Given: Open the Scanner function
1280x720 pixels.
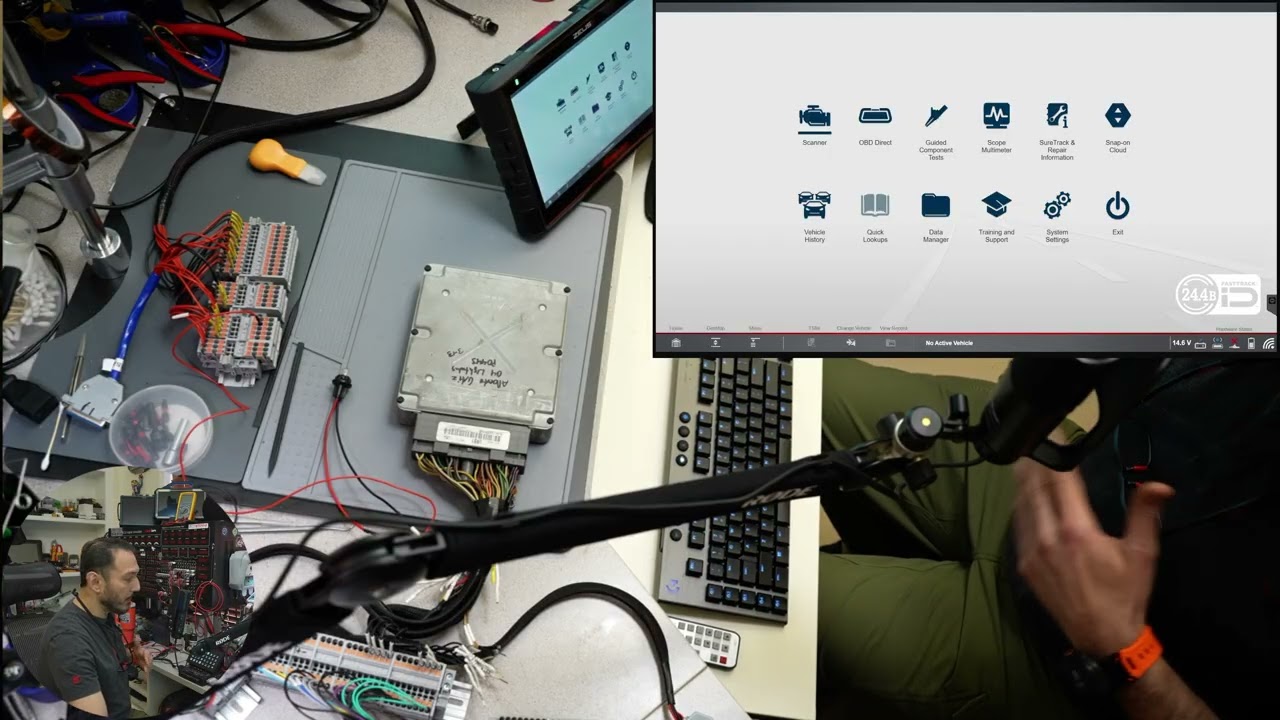Looking at the screenshot, I should (x=814, y=124).
